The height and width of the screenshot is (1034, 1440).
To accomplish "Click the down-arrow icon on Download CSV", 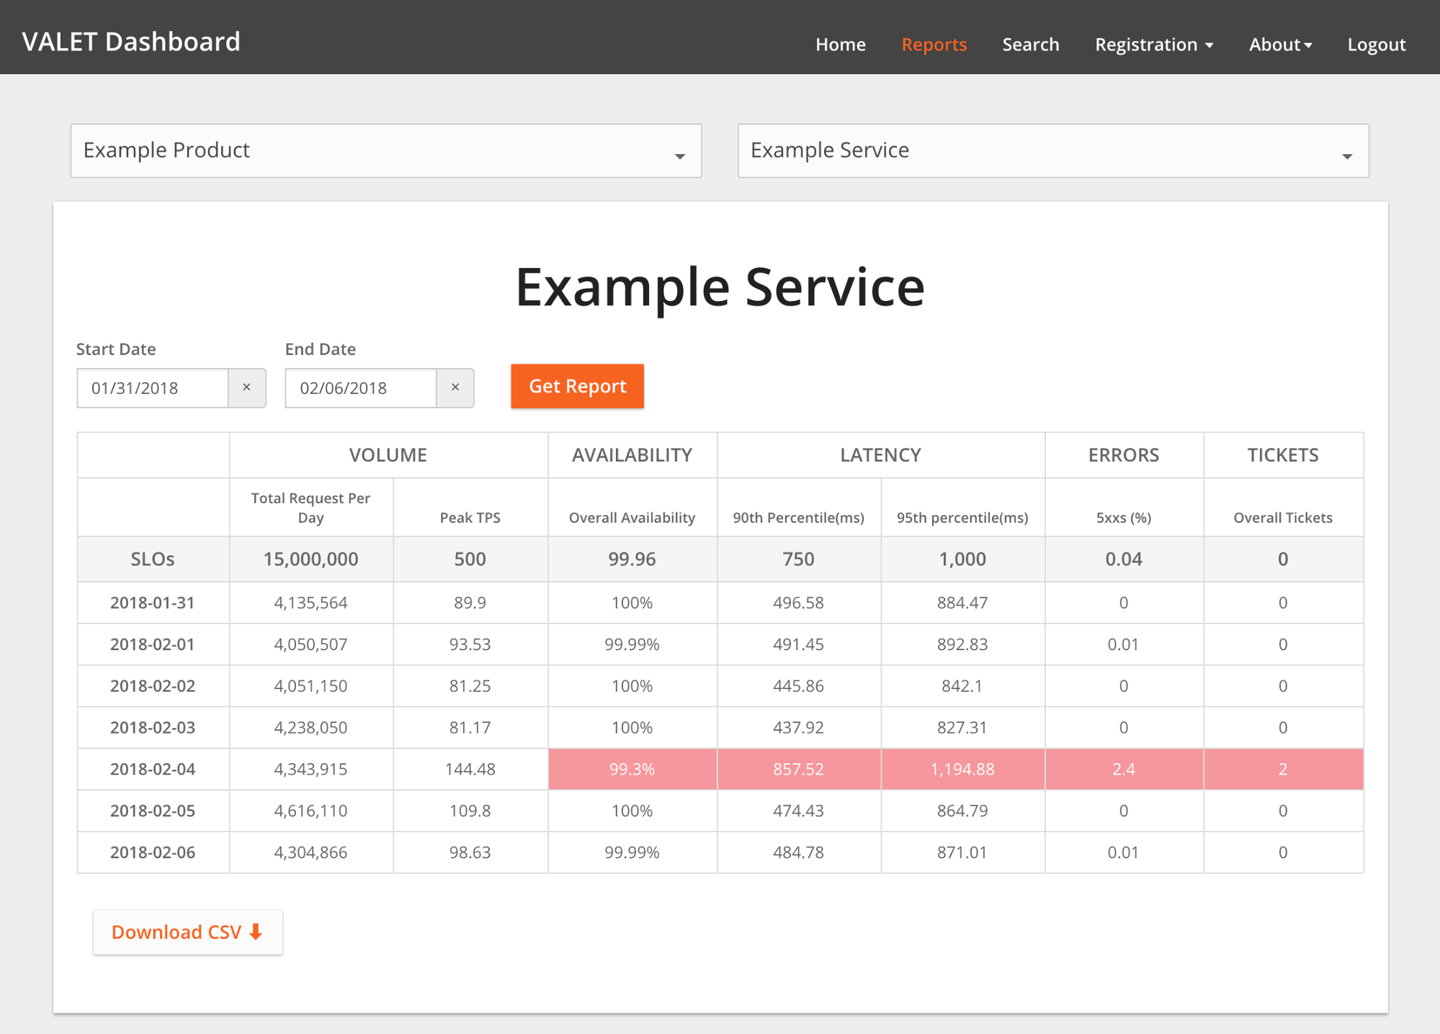I will coord(256,932).
